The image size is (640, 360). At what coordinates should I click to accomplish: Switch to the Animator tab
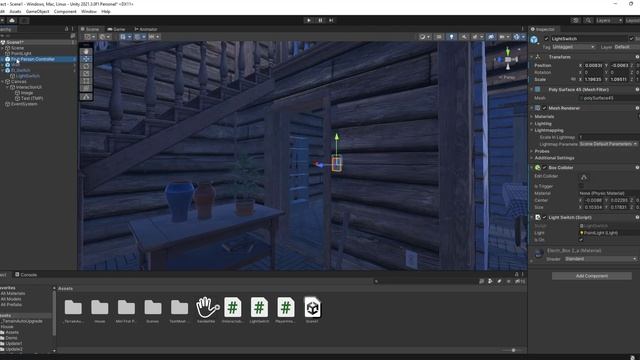(x=146, y=29)
